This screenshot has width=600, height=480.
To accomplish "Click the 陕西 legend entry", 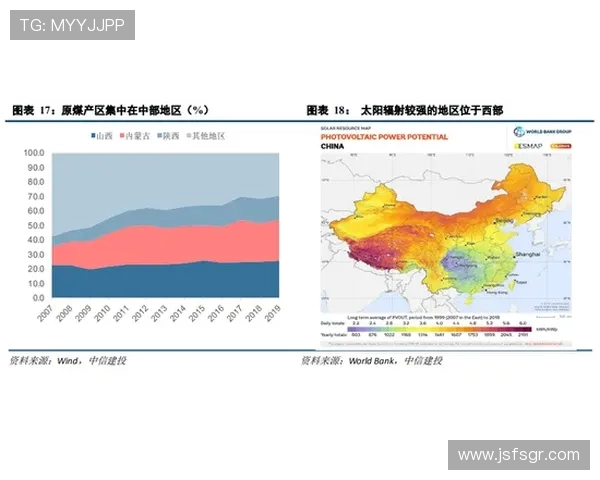I will point(168,136).
